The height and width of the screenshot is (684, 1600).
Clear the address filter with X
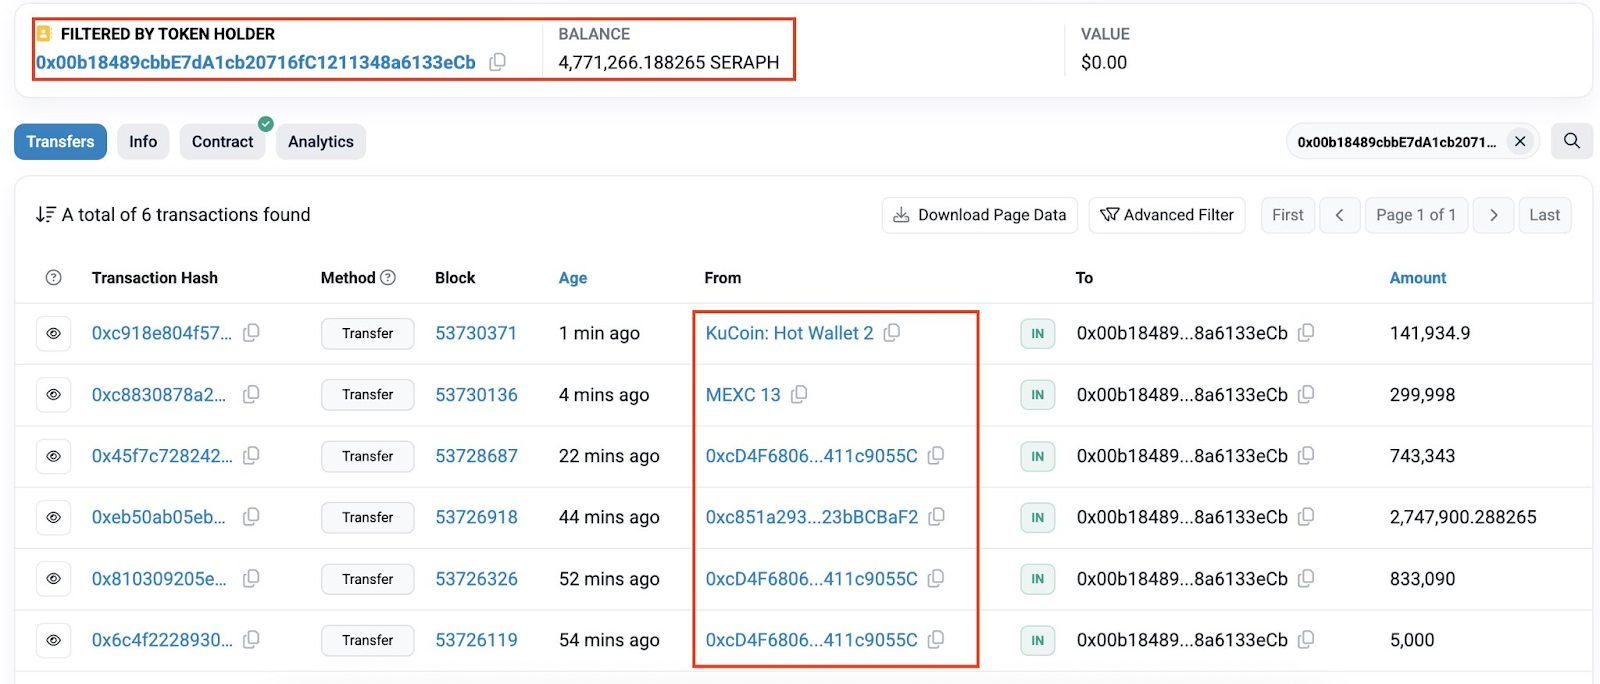coord(1520,141)
